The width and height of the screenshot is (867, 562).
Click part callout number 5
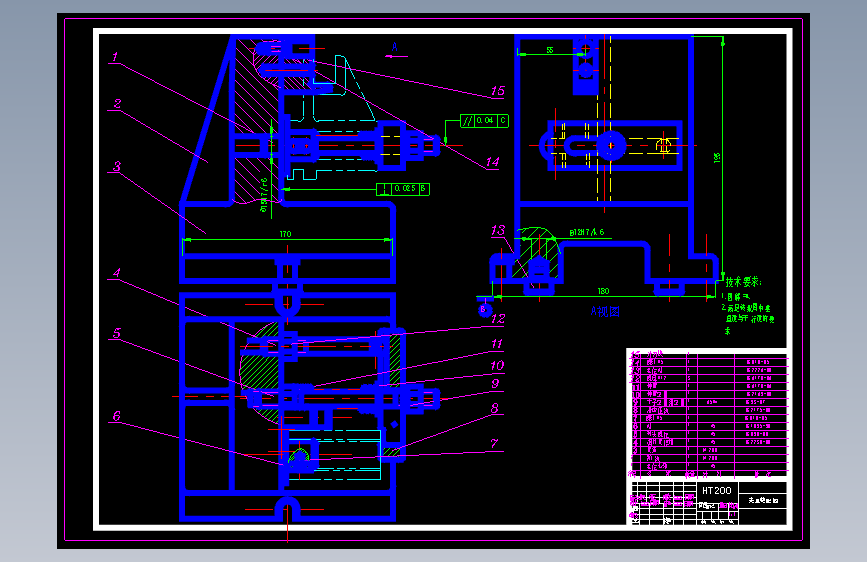[x=117, y=333]
